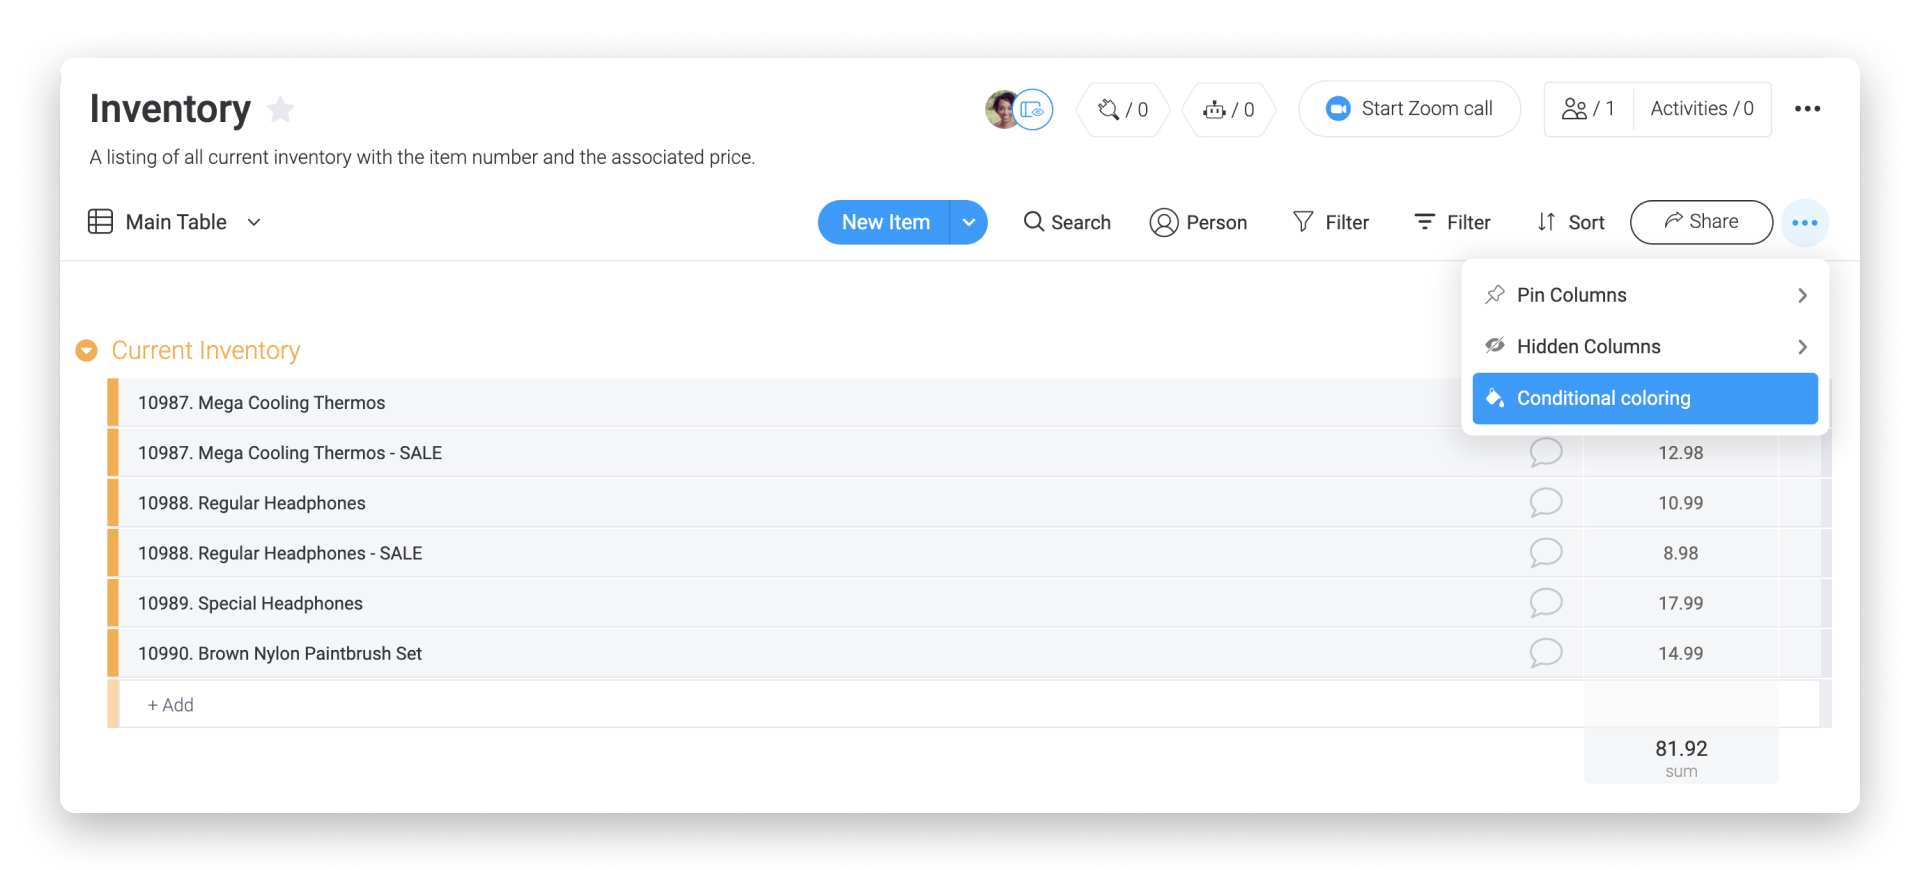Collapse the Current Inventory group
This screenshot has height=870, width=1920.
[x=87, y=350]
